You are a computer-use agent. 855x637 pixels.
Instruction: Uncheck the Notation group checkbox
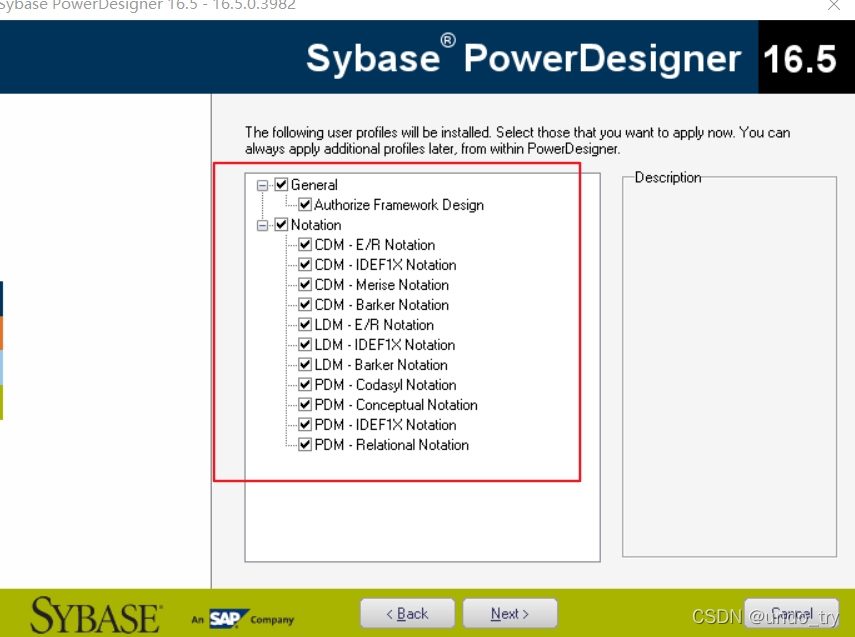click(x=281, y=224)
